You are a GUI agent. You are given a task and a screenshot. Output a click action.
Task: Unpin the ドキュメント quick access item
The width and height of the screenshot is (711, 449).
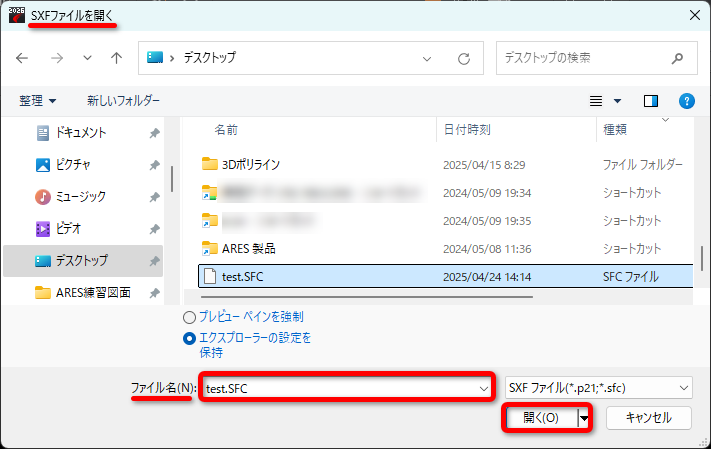click(155, 133)
